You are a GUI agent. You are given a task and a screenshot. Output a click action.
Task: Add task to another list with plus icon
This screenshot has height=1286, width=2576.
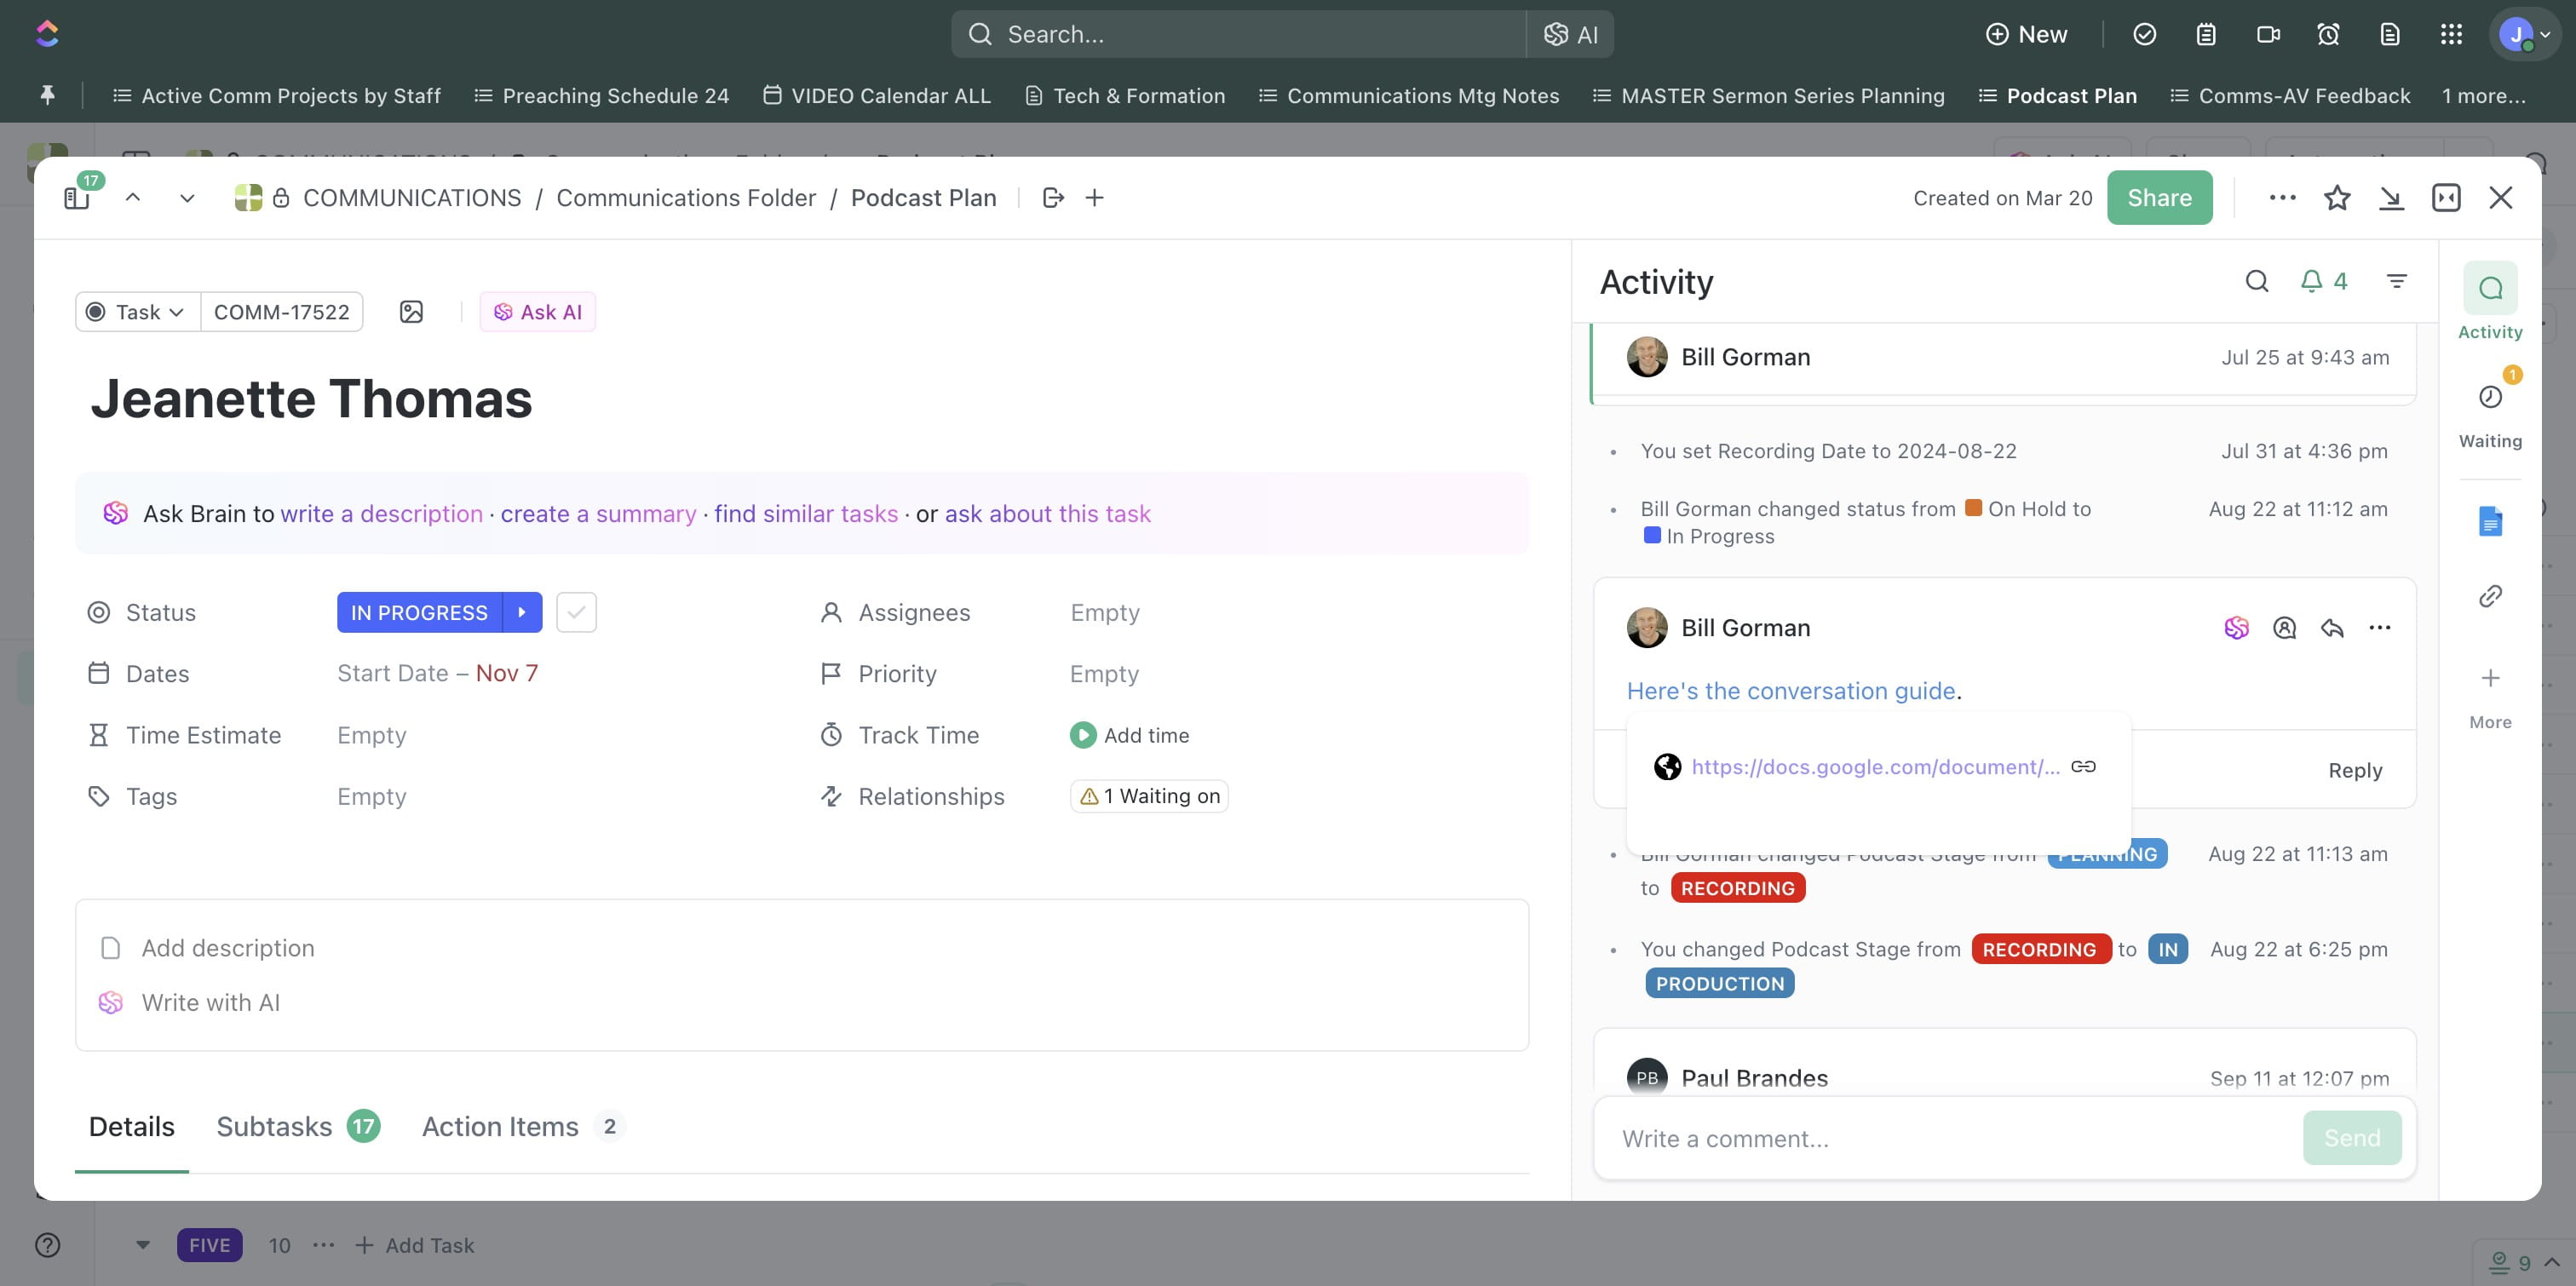1095,198
